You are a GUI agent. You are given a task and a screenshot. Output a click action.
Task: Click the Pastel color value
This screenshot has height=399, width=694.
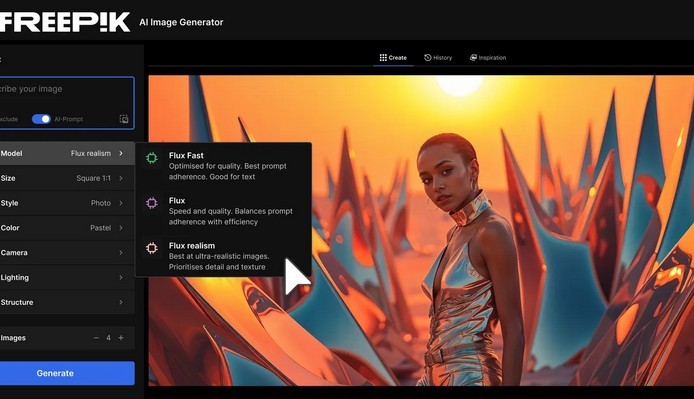100,228
